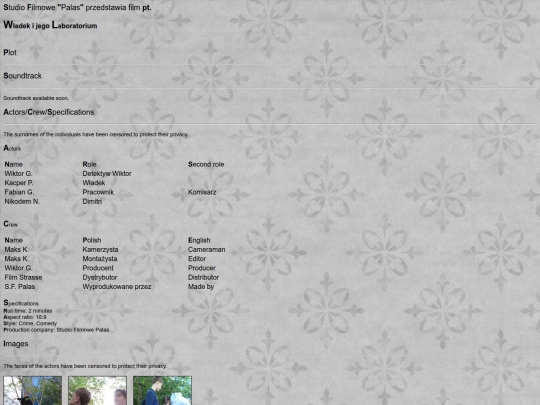Click crew entry 'Producent'
Screen dimensions: 540x405
98,268
